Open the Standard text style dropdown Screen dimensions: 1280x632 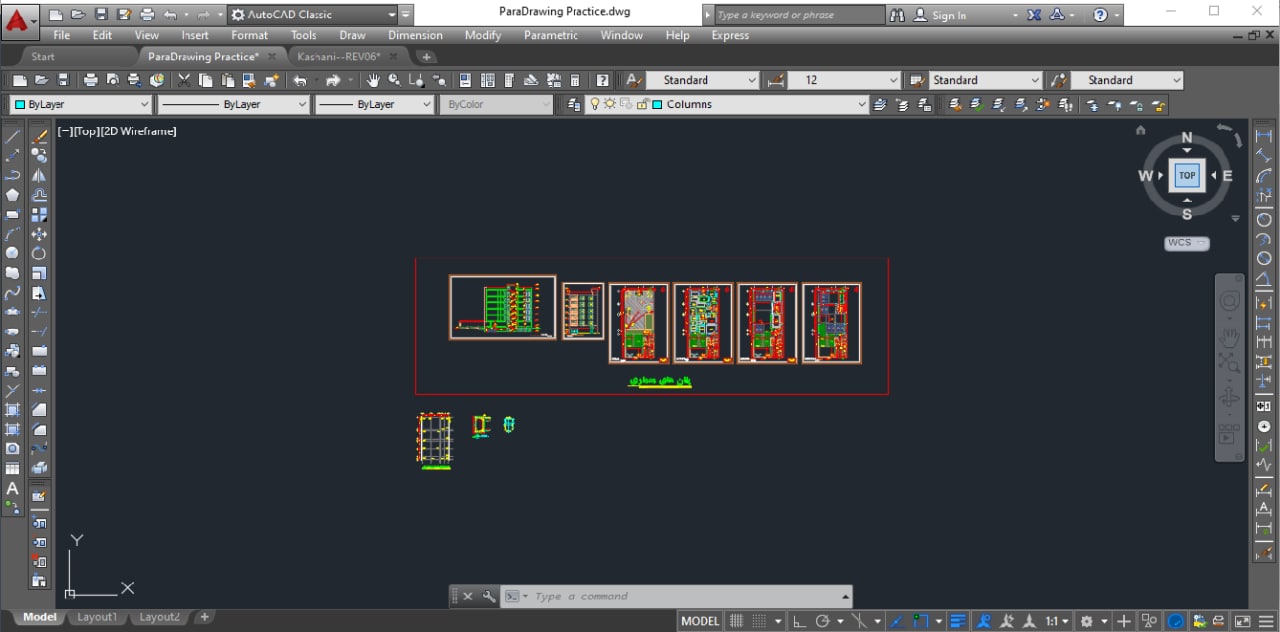pyautogui.click(x=702, y=80)
